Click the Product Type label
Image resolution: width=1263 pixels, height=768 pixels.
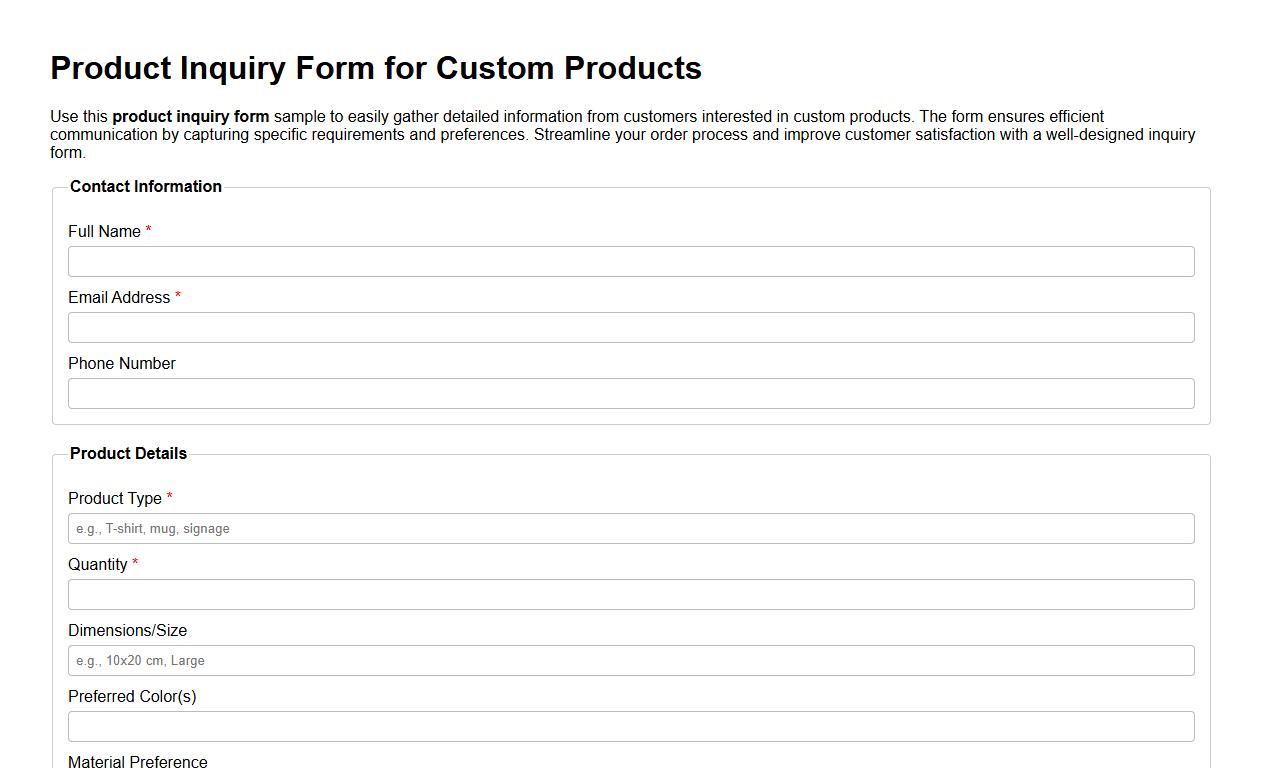114,498
